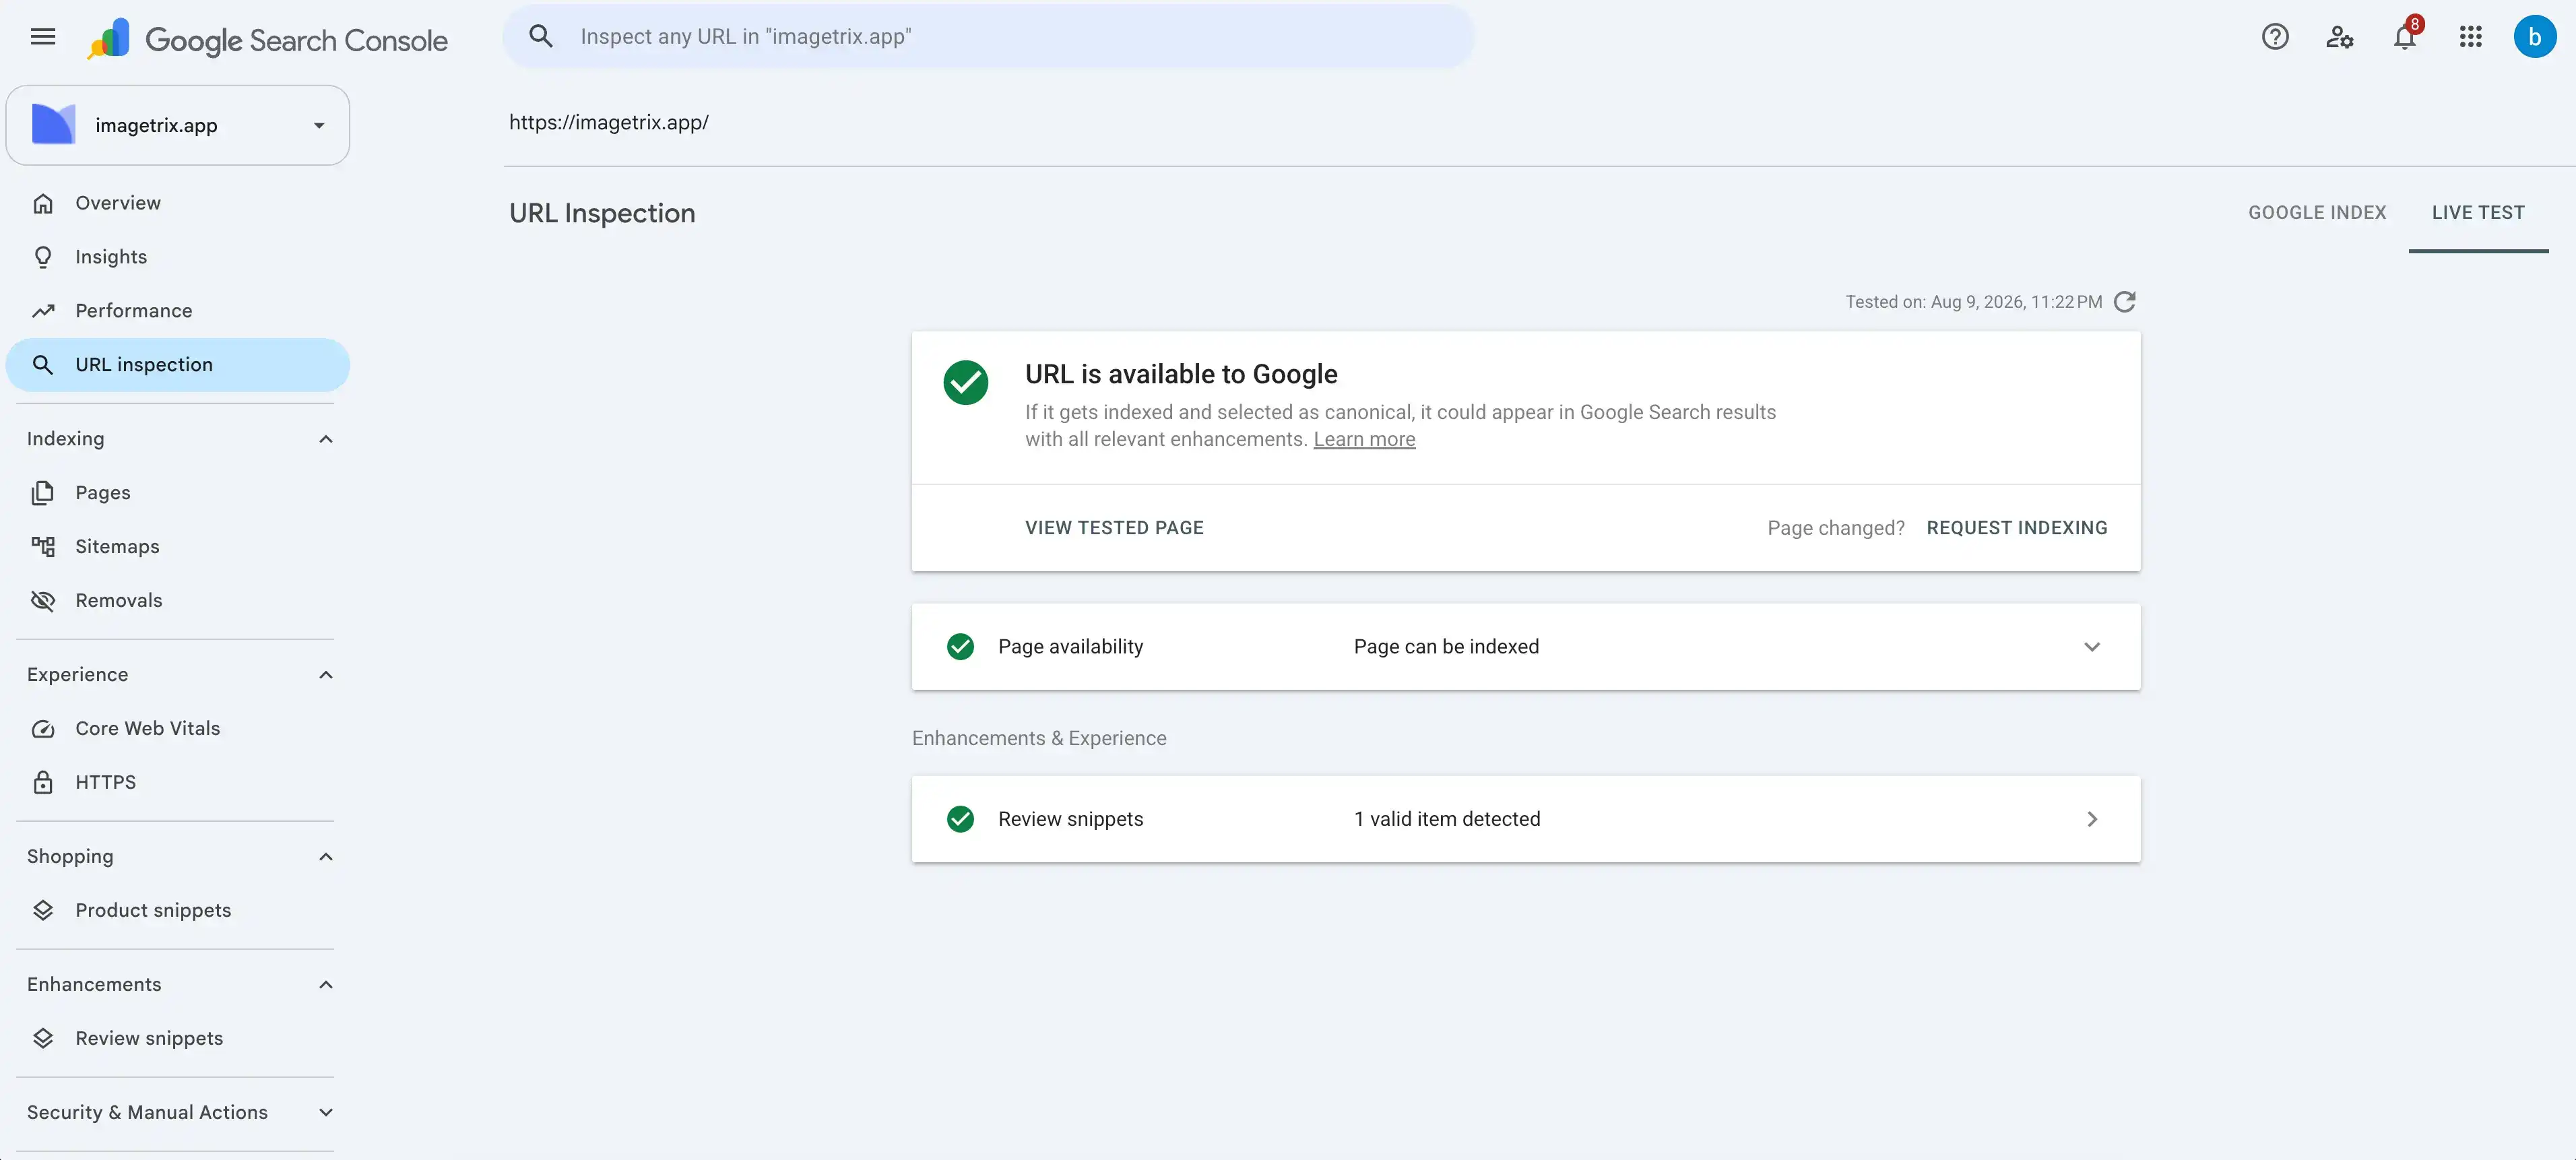Switch to the GOOGLE INDEX tab
This screenshot has height=1160, width=2576.
(x=2317, y=213)
